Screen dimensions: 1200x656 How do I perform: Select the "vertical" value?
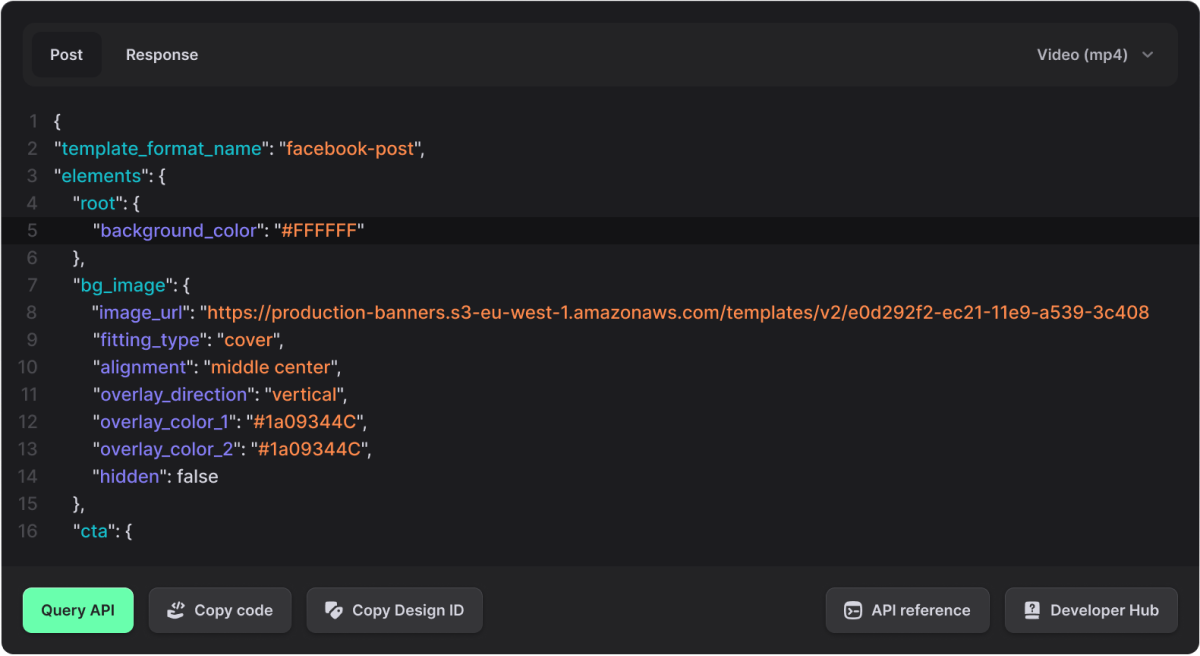click(x=304, y=395)
